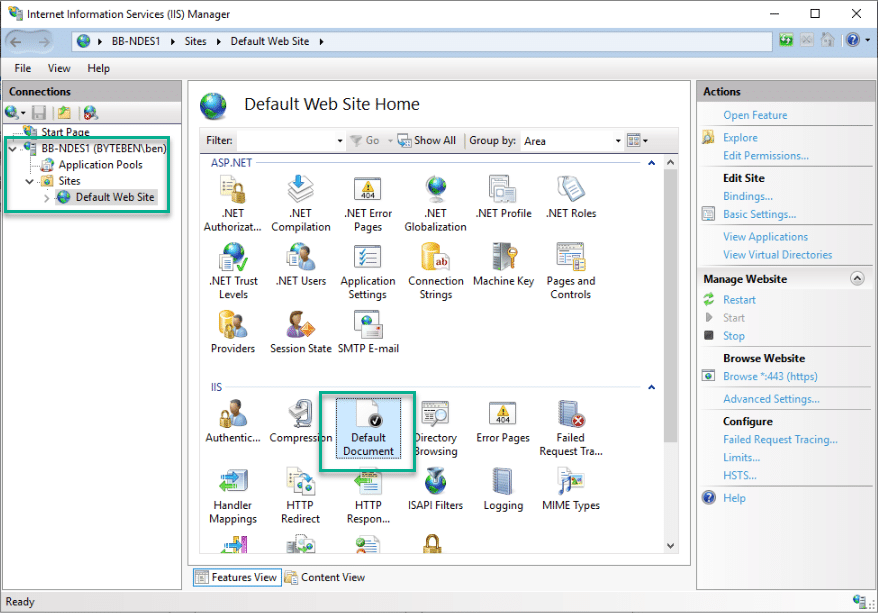The height and width of the screenshot is (613, 878).
Task: Open the SMTP E-mail feature
Action: click(x=368, y=332)
